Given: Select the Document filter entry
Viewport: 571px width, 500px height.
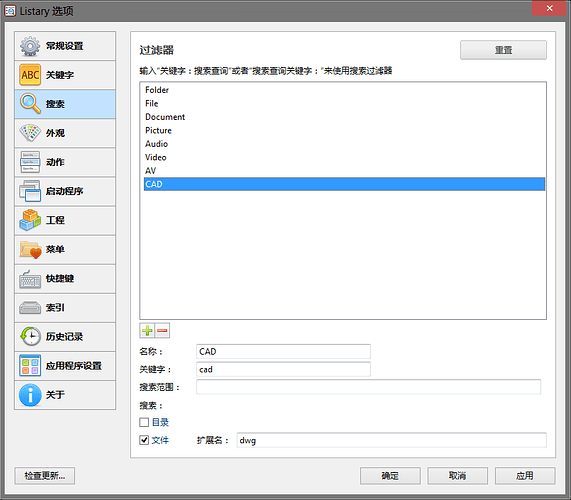Looking at the screenshot, I should coord(344,117).
